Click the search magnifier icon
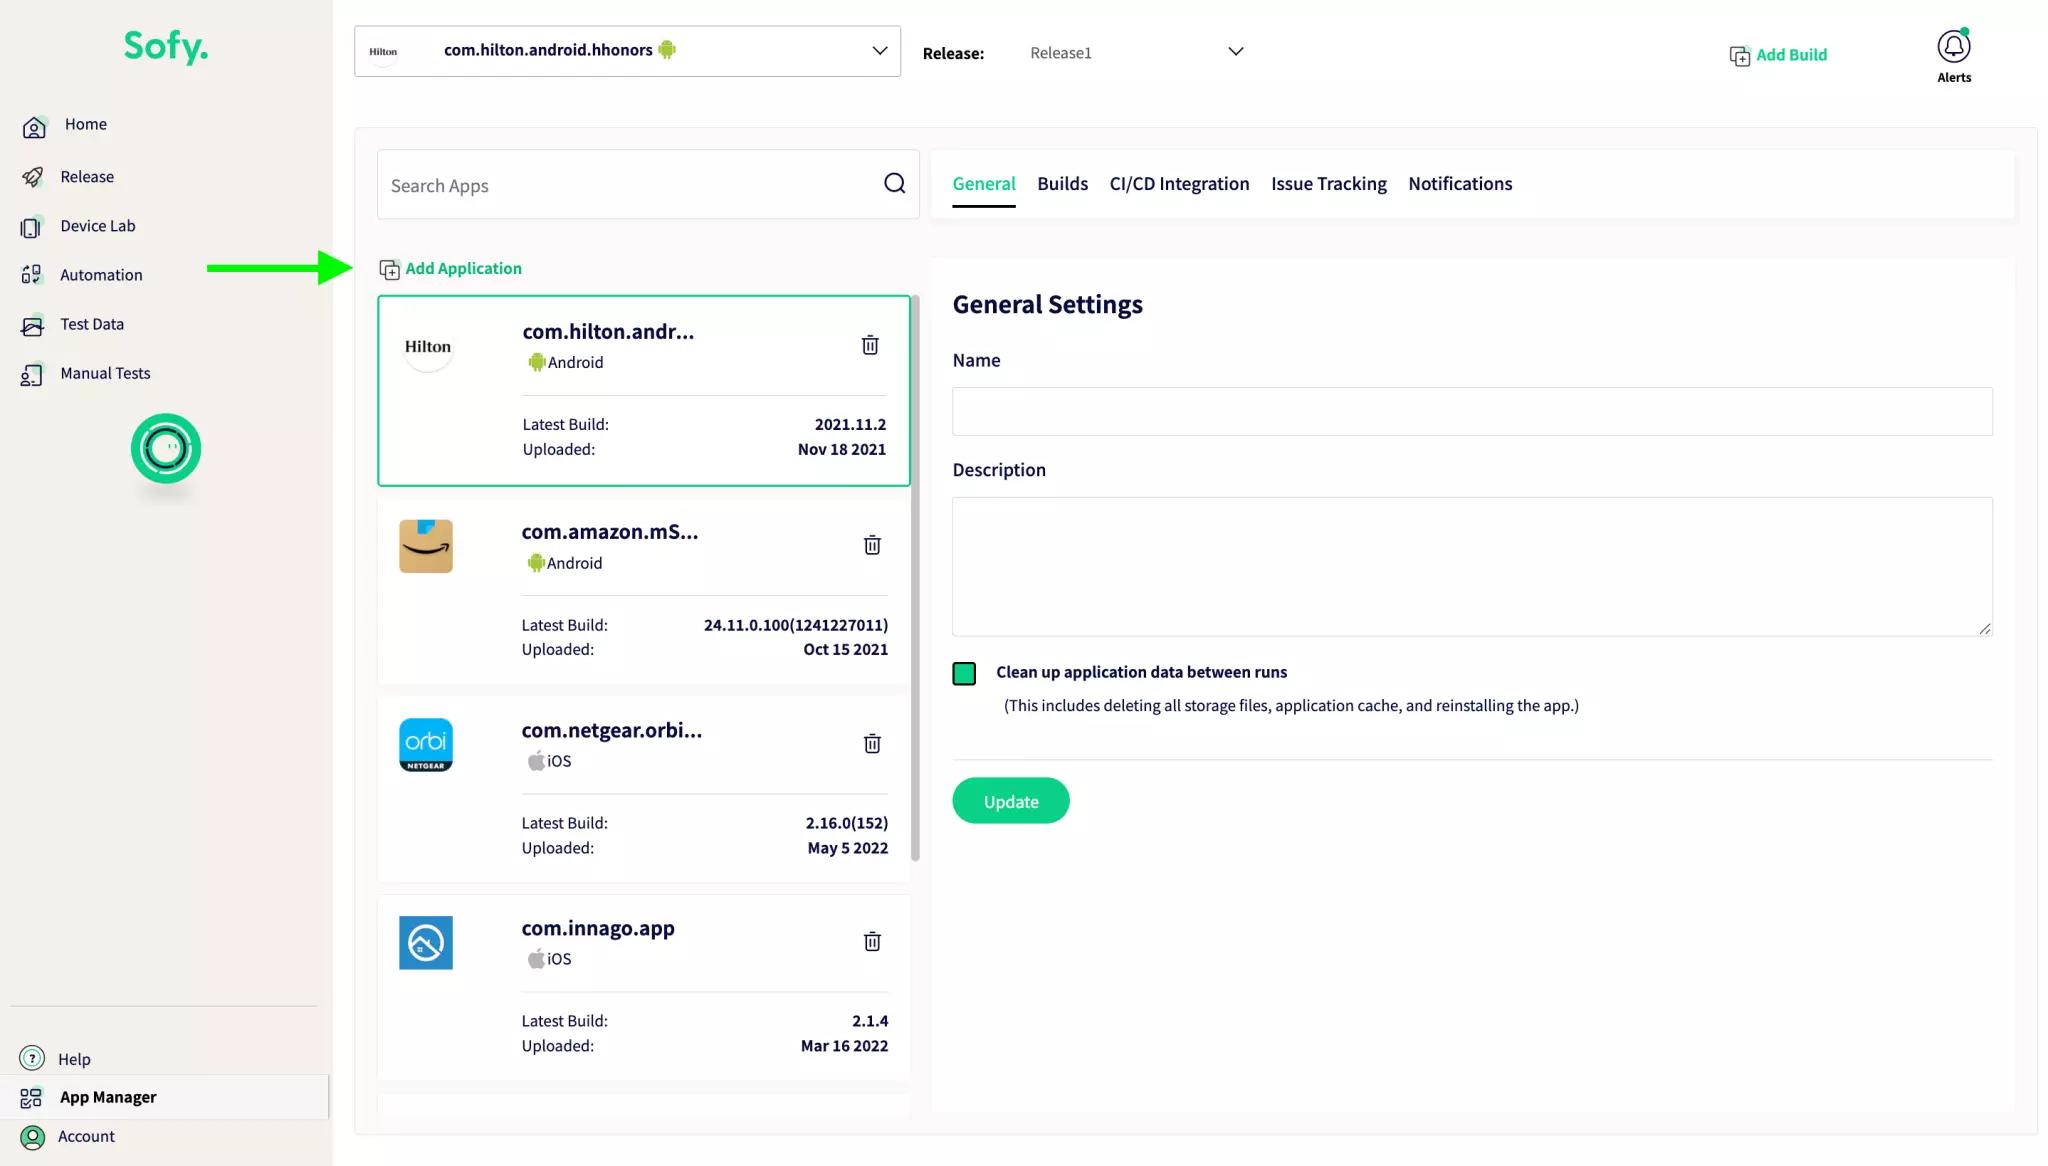2048x1166 pixels. pos(894,183)
